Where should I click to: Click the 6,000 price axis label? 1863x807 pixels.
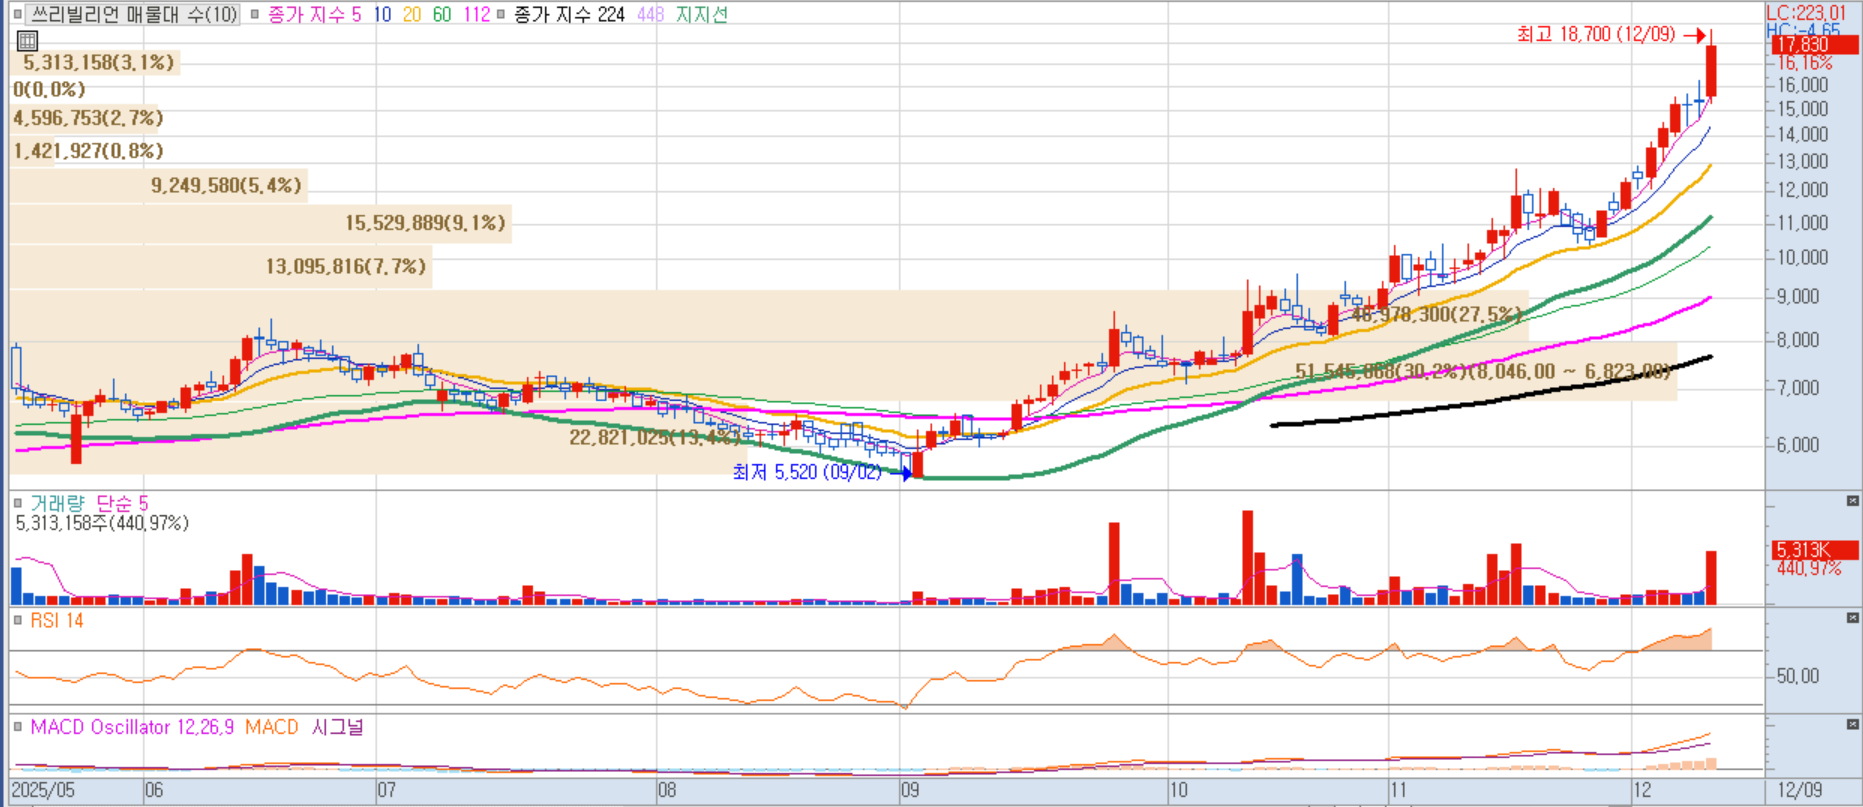pyautogui.click(x=1798, y=445)
